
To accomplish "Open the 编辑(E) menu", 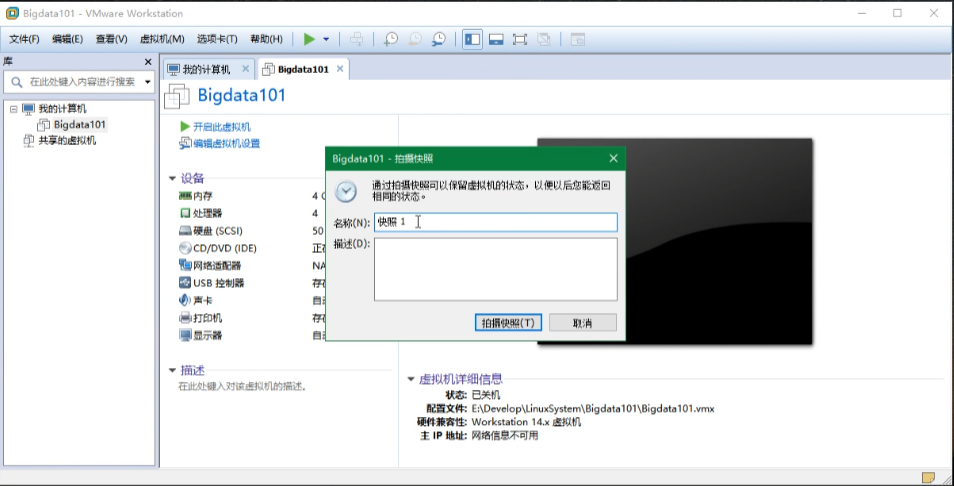I will (x=68, y=39).
